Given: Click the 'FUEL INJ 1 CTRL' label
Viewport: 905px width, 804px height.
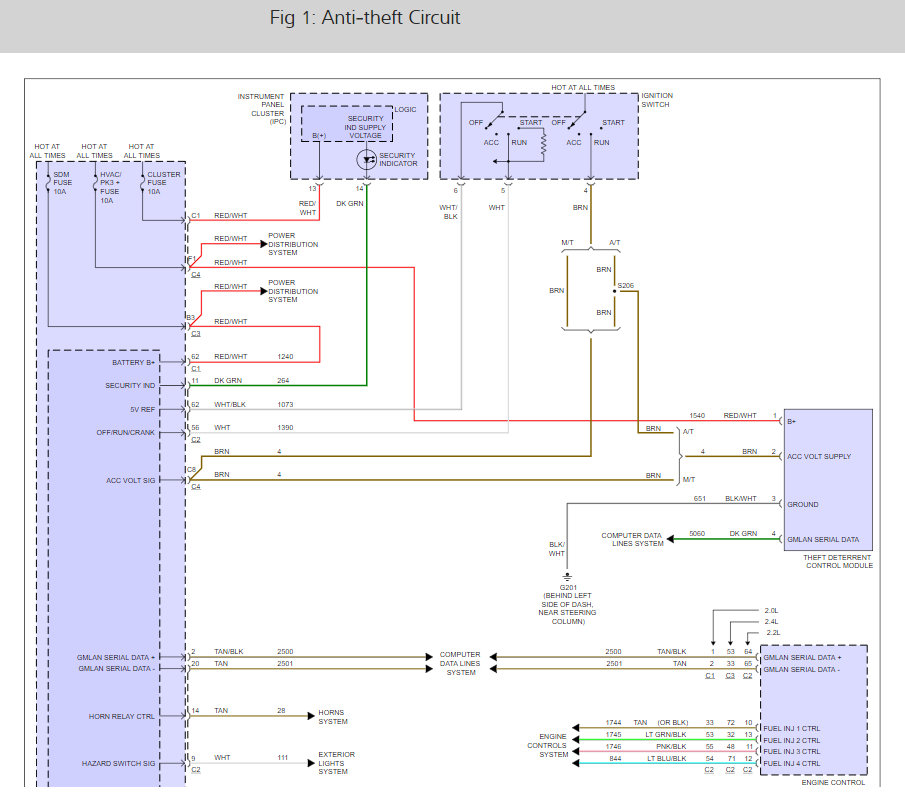Looking at the screenshot, I should (x=792, y=728).
